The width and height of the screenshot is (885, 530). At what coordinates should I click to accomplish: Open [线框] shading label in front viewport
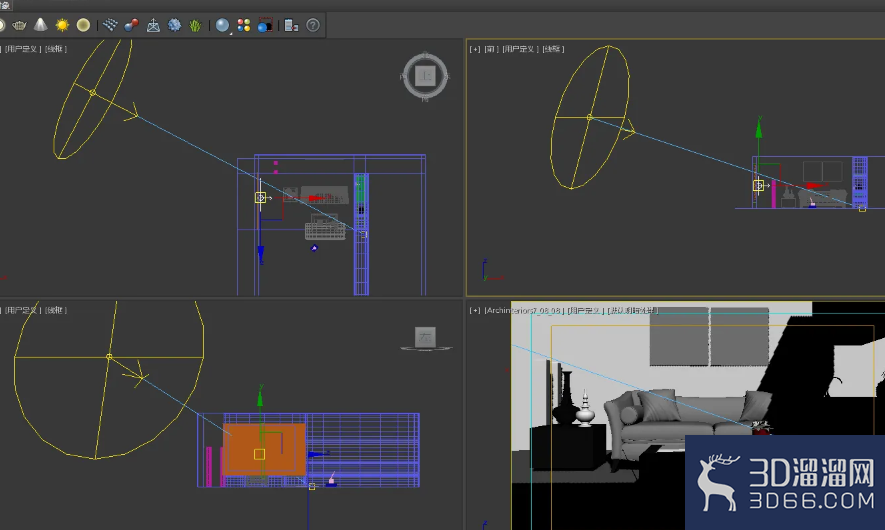click(x=553, y=49)
